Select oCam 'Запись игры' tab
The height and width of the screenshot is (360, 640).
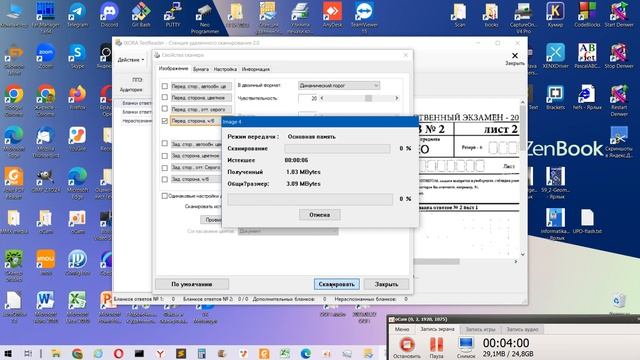tap(480, 329)
